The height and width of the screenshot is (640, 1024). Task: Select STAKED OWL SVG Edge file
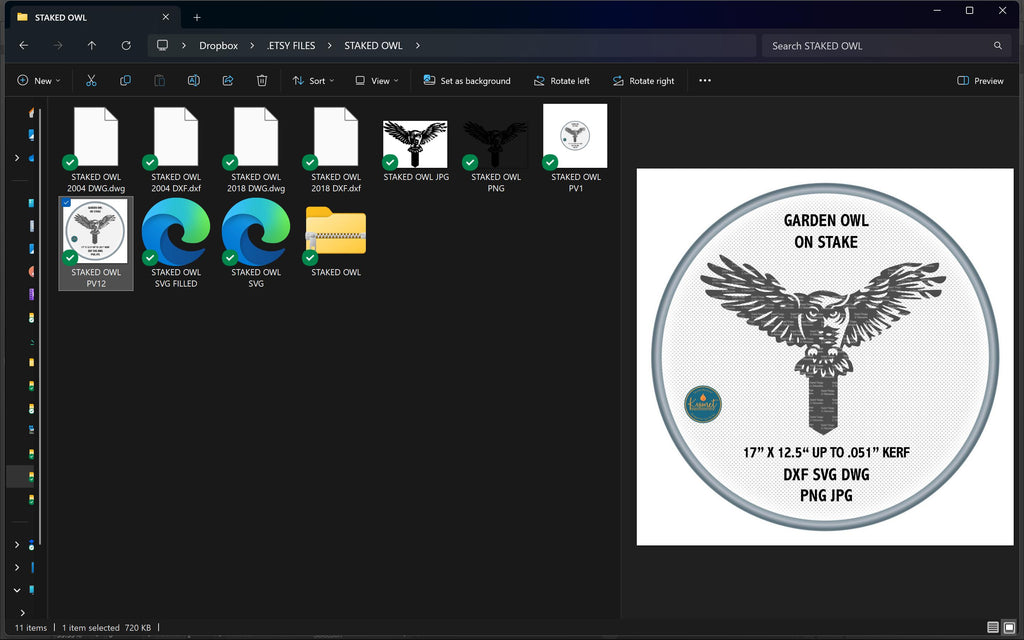256,243
